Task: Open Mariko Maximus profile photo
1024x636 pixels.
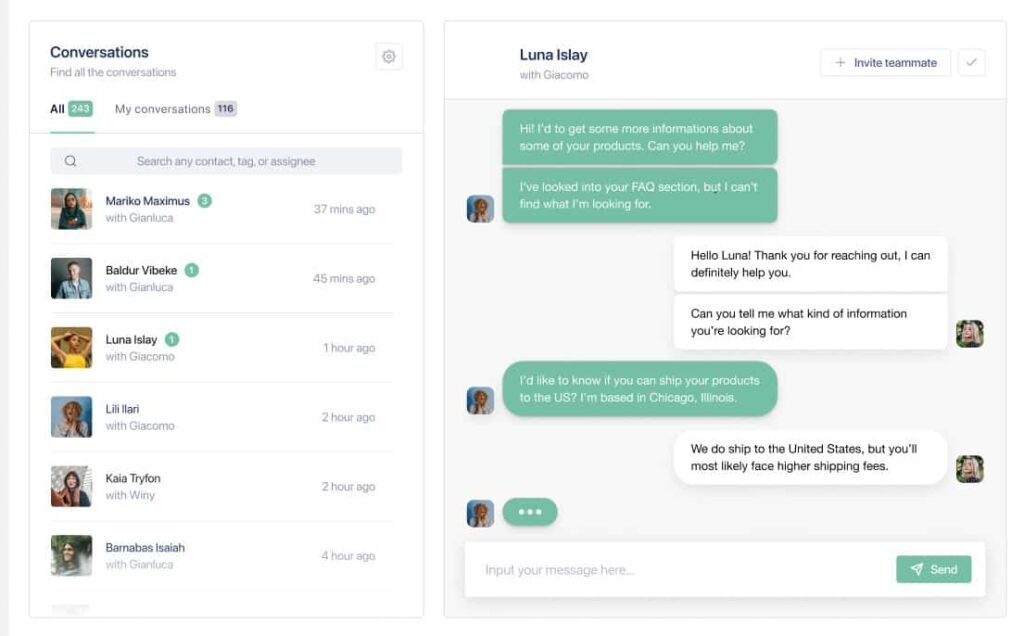Action: pos(71,209)
